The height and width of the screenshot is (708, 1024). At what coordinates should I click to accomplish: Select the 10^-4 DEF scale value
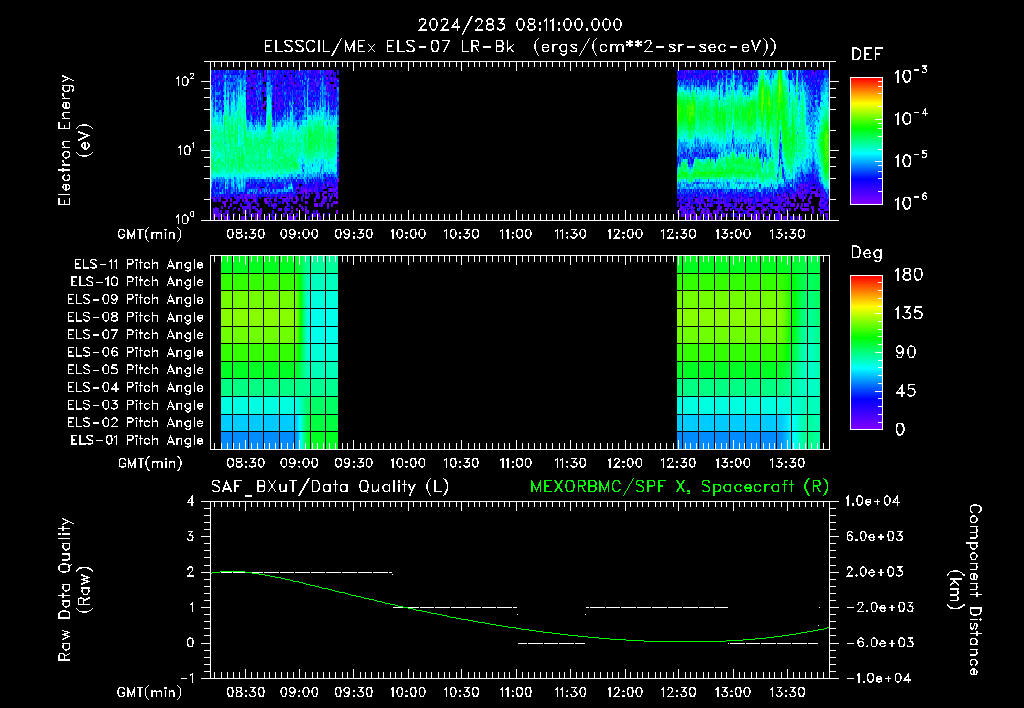click(911, 118)
